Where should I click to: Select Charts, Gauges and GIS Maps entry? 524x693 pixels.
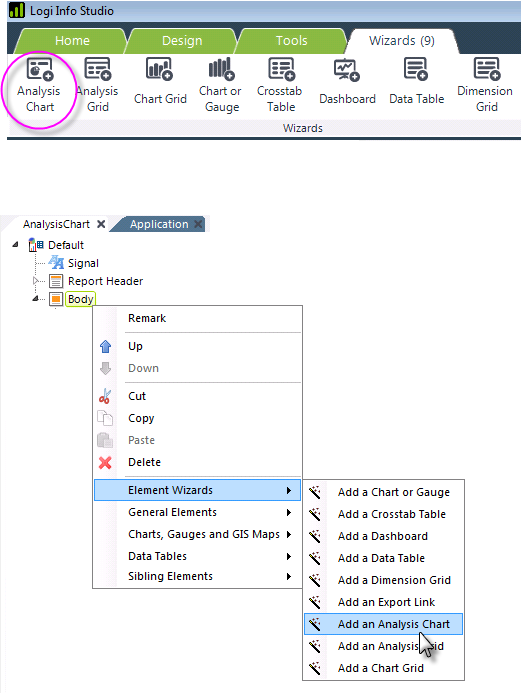click(x=197, y=534)
